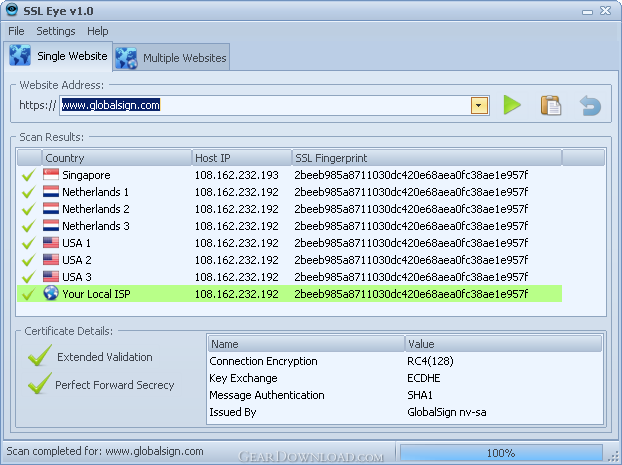622x465 pixels.
Task: Select the Your Local ISP row text
Action: [96, 294]
